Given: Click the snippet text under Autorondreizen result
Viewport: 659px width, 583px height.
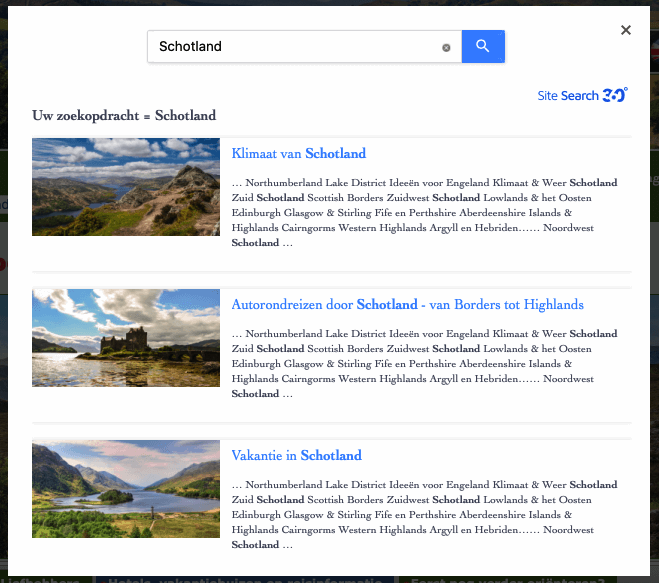Looking at the screenshot, I should click(x=424, y=364).
